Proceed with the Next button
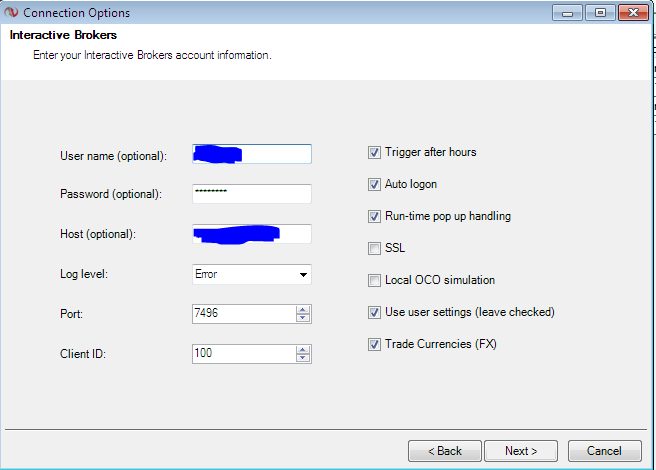The height and width of the screenshot is (470, 656). coord(521,451)
